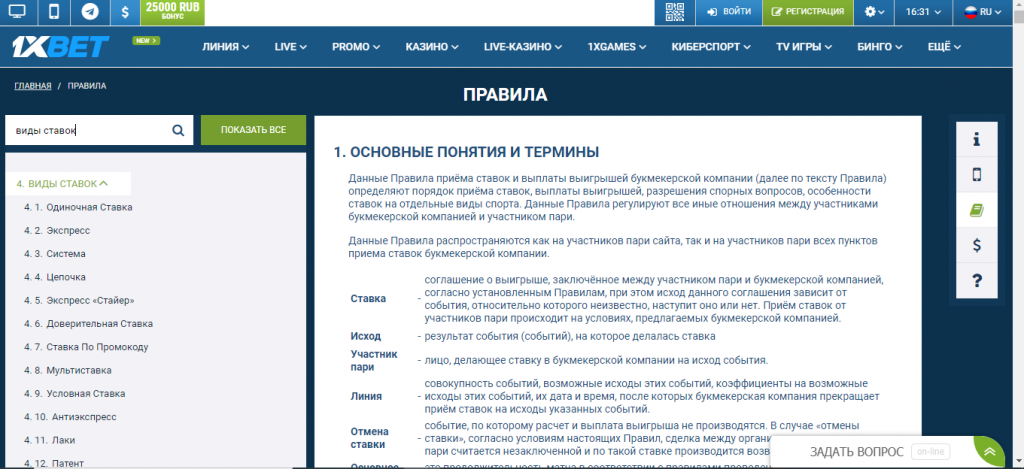Click the Главная breadcrumb link
Screen dimensions: 1024x469
[32, 86]
